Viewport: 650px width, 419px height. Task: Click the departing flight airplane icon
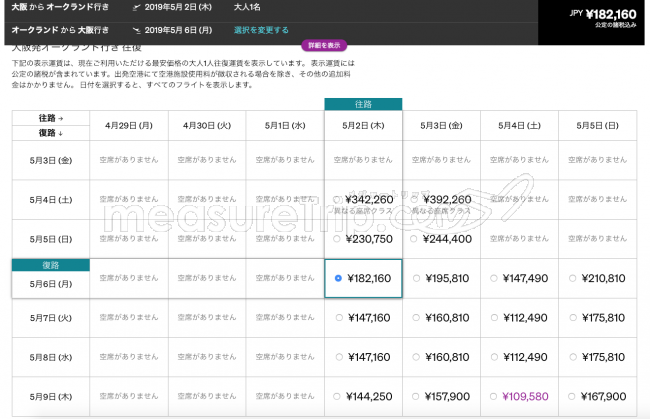coord(136,7)
